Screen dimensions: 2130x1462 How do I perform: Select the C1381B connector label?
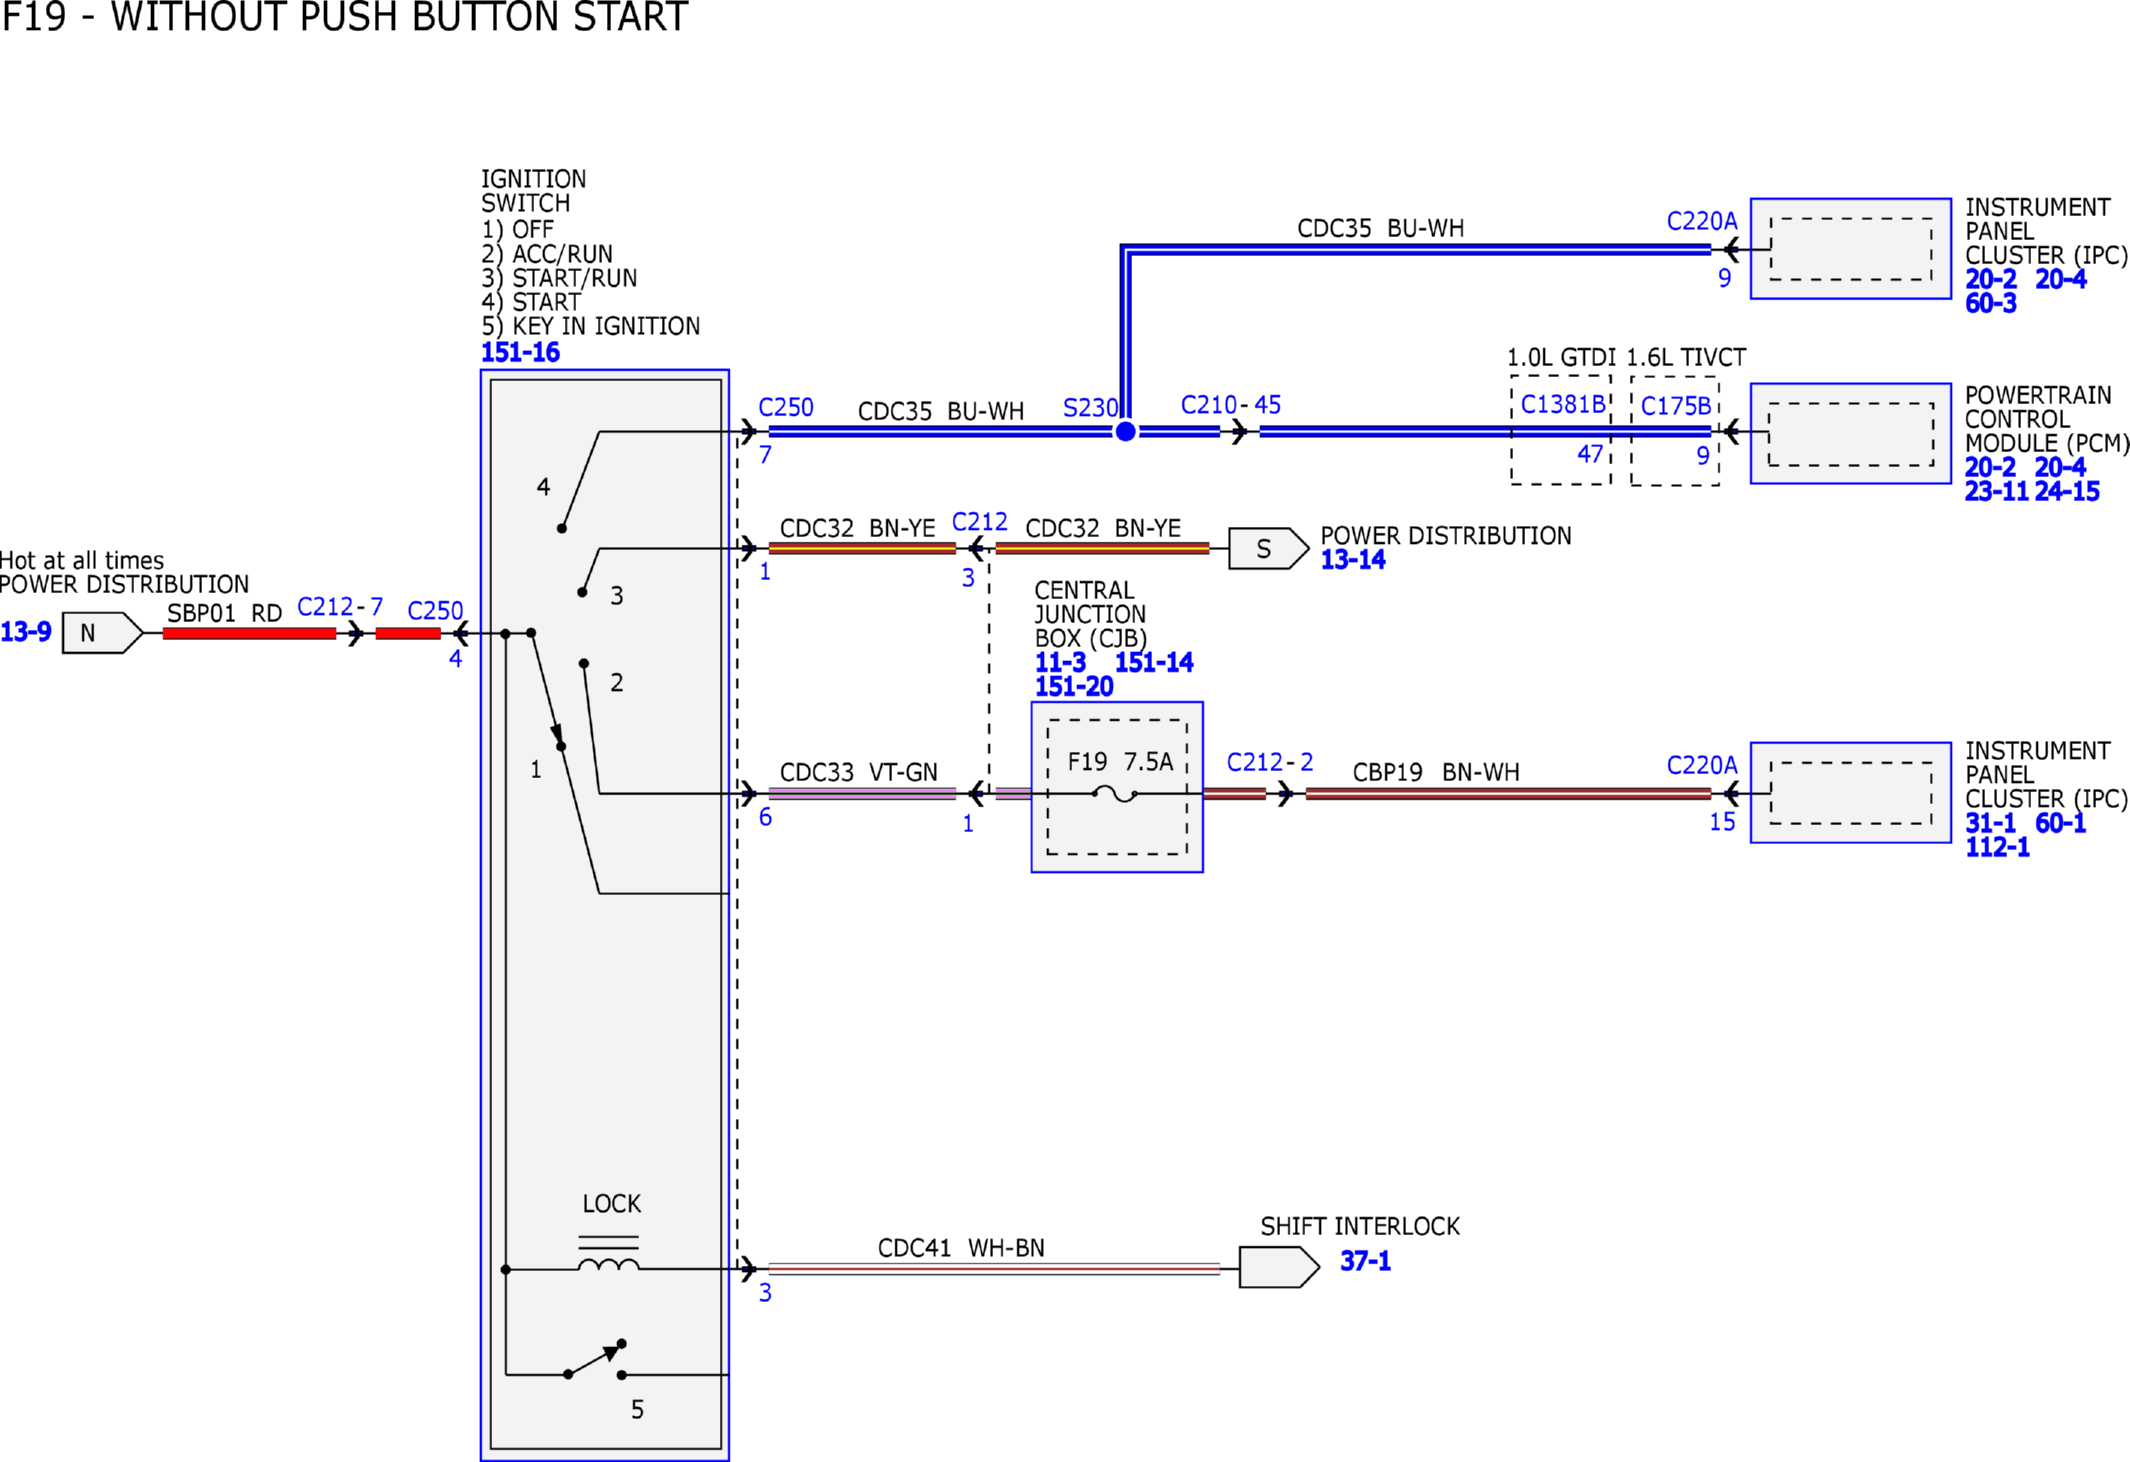point(1563,404)
